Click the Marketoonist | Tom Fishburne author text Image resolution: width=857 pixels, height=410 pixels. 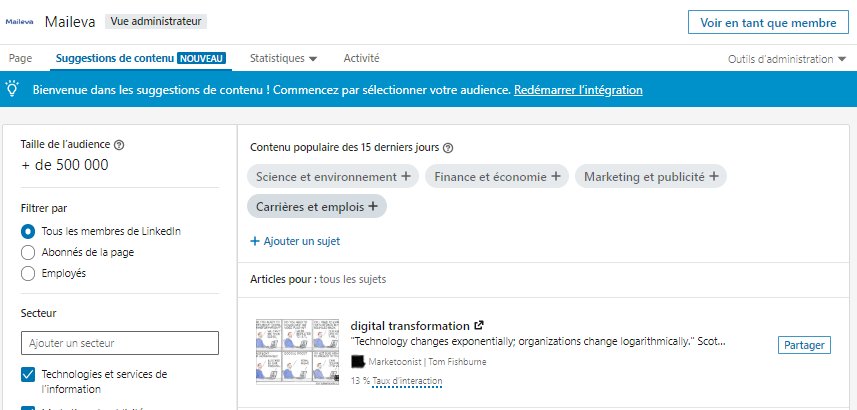tap(427, 362)
